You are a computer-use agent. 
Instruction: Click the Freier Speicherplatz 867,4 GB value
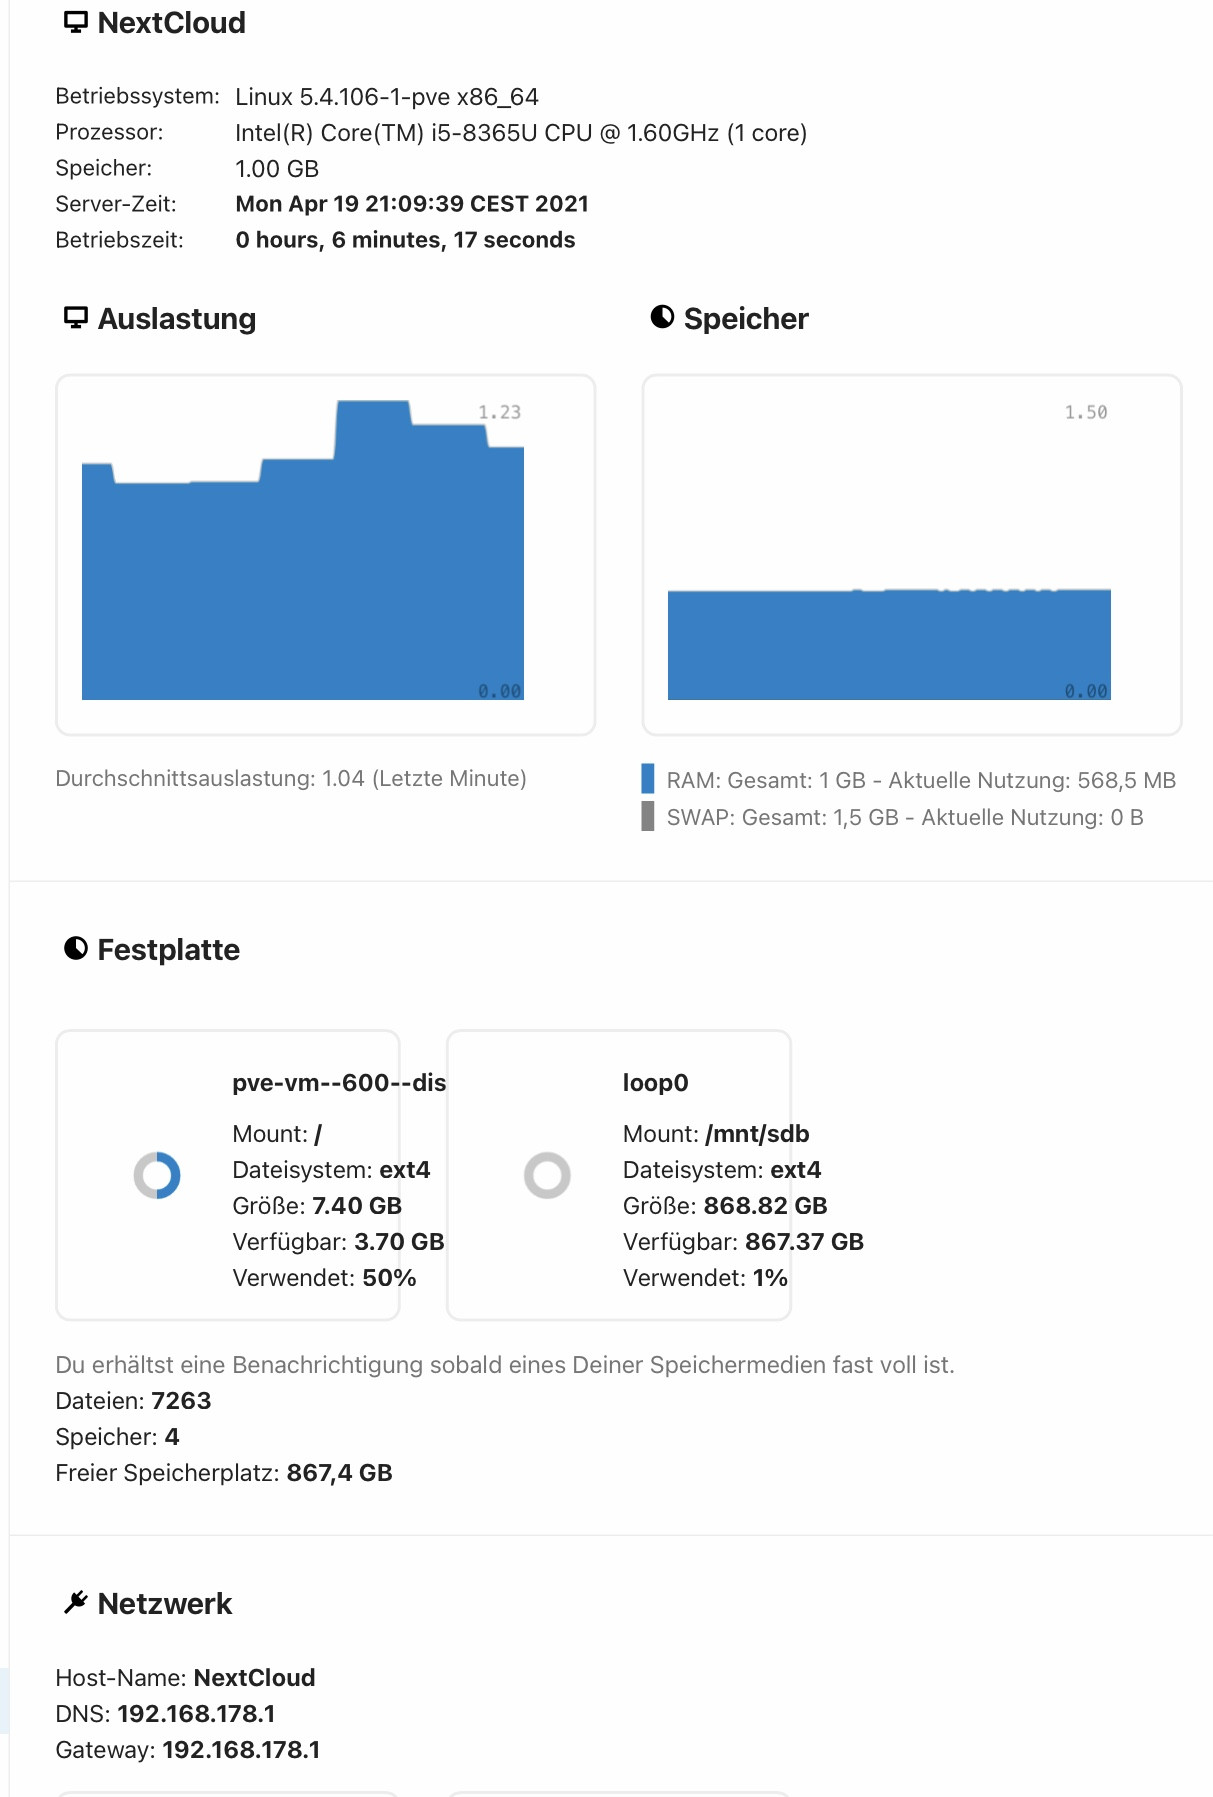(339, 1472)
